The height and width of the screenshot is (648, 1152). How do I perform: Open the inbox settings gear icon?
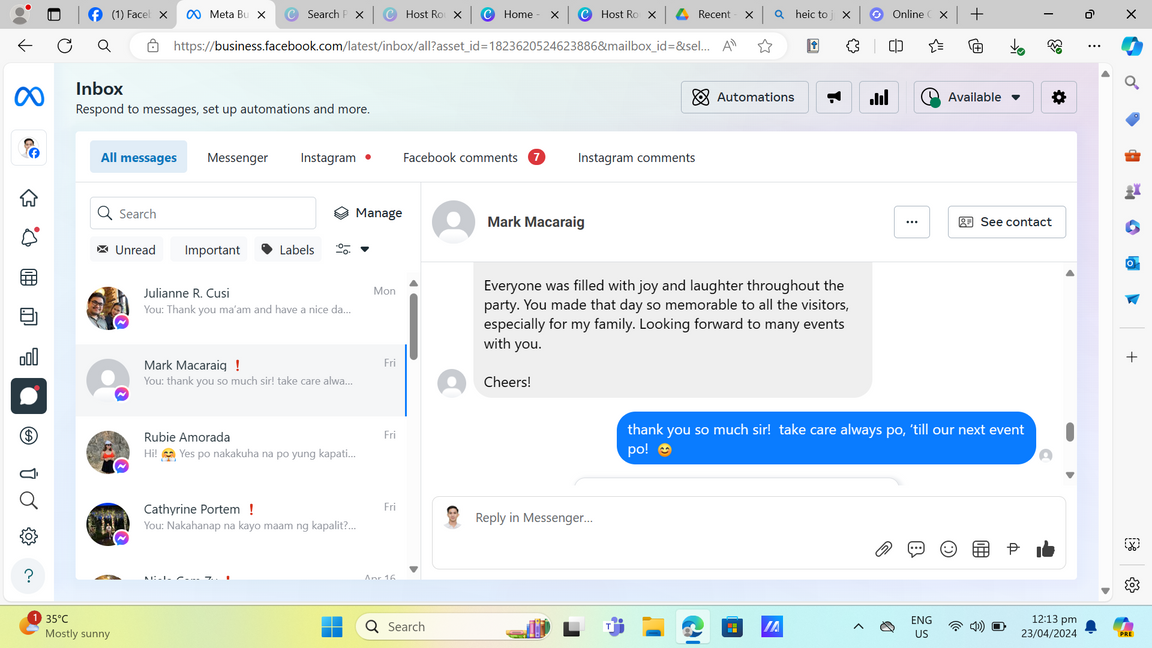point(1058,97)
